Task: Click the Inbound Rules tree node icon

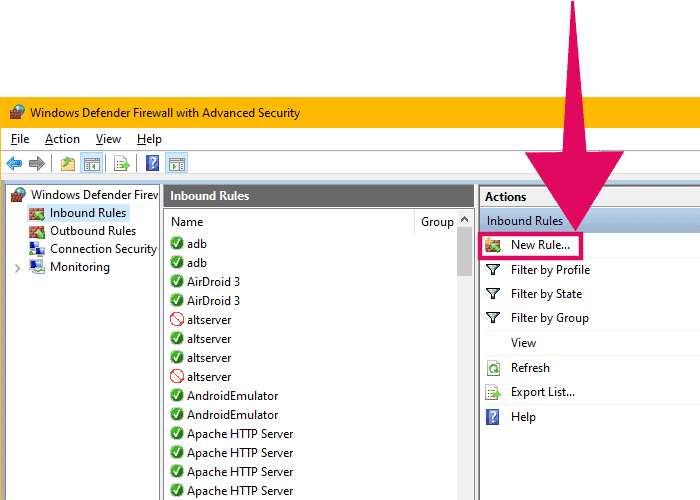Action: pyautogui.click(x=37, y=214)
